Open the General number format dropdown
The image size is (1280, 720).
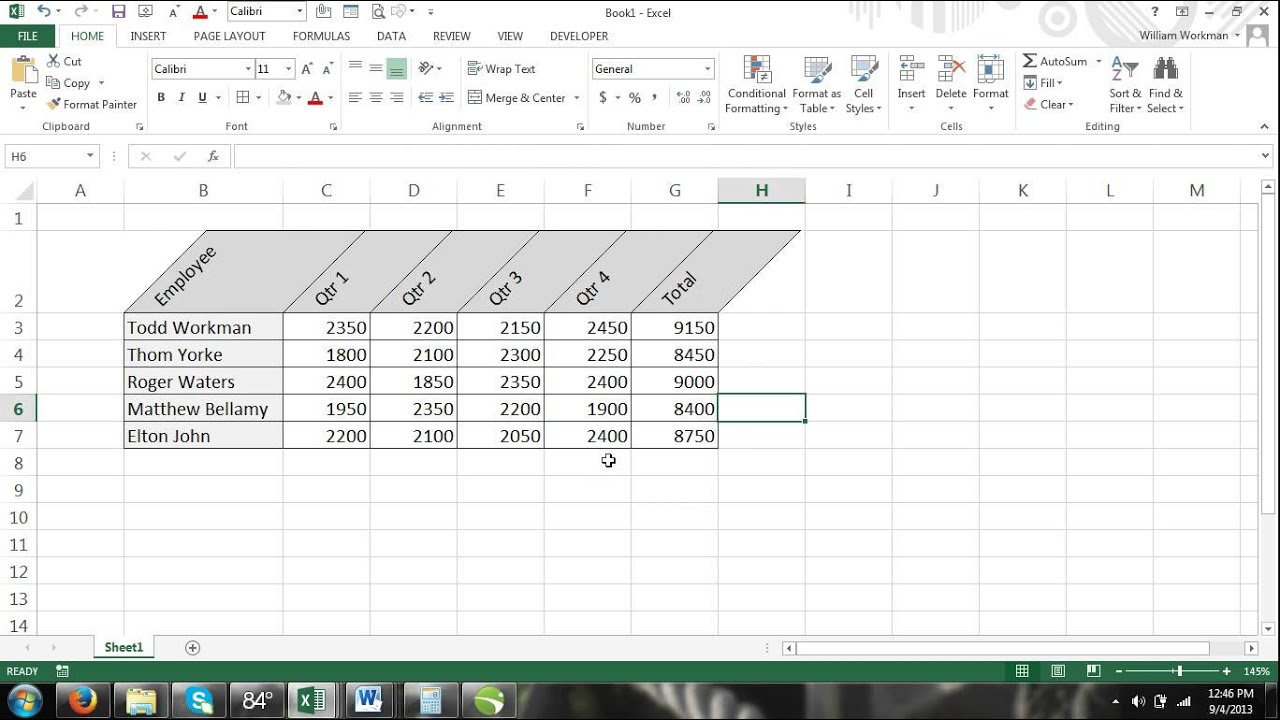coord(708,69)
